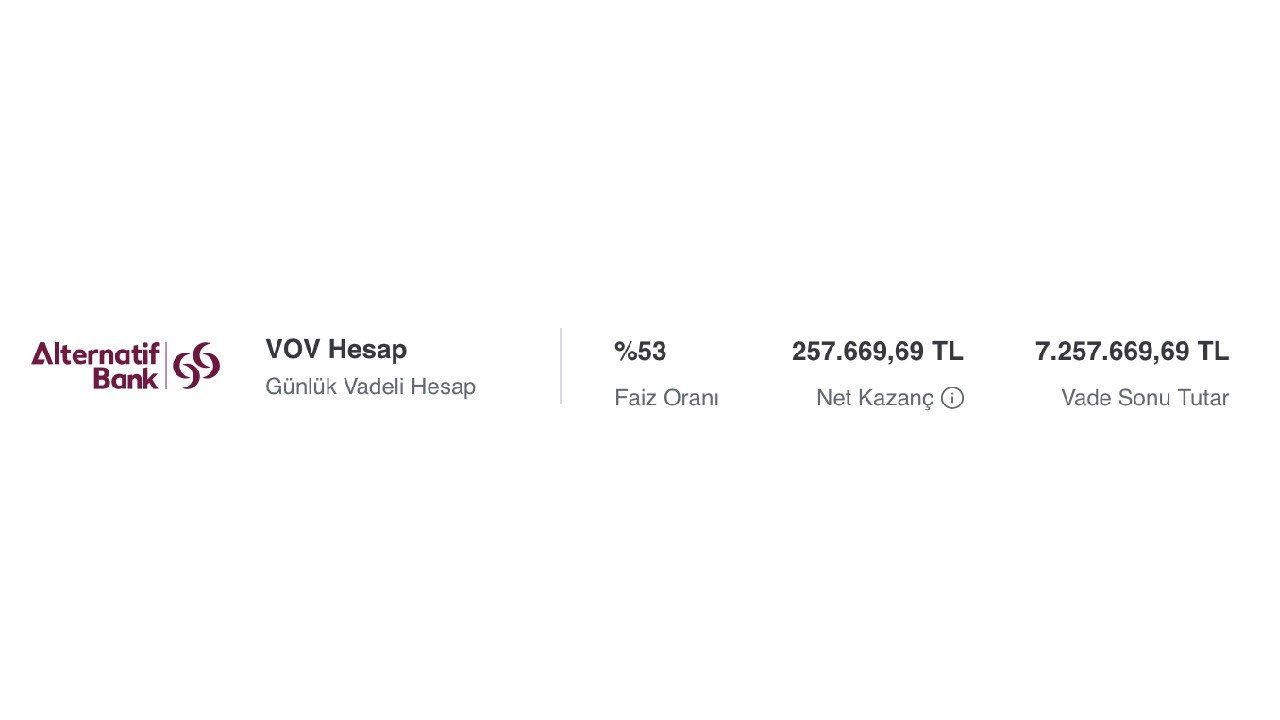Click TL currency in the net earnings amount
This screenshot has width=1280, height=720.
tap(948, 352)
